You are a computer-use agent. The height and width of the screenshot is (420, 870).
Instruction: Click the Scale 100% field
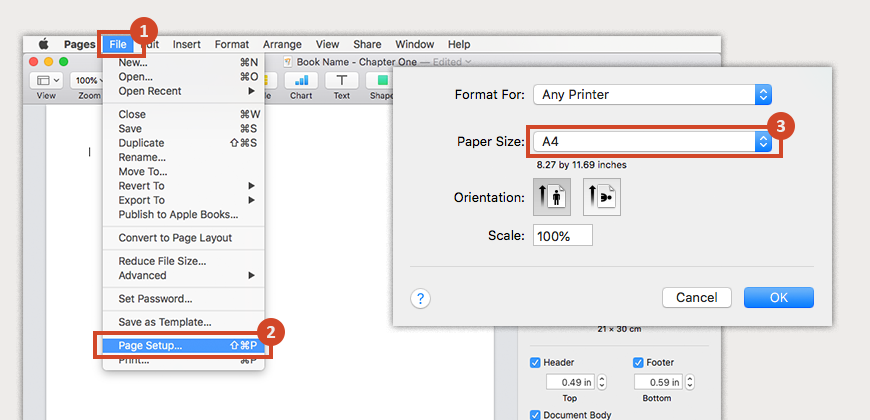563,235
